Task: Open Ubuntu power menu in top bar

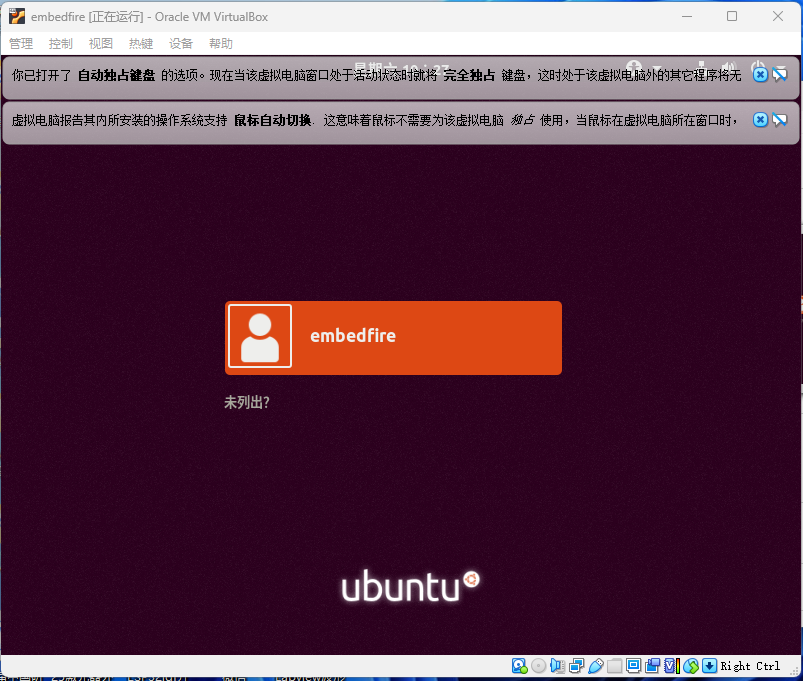Action: (757, 67)
